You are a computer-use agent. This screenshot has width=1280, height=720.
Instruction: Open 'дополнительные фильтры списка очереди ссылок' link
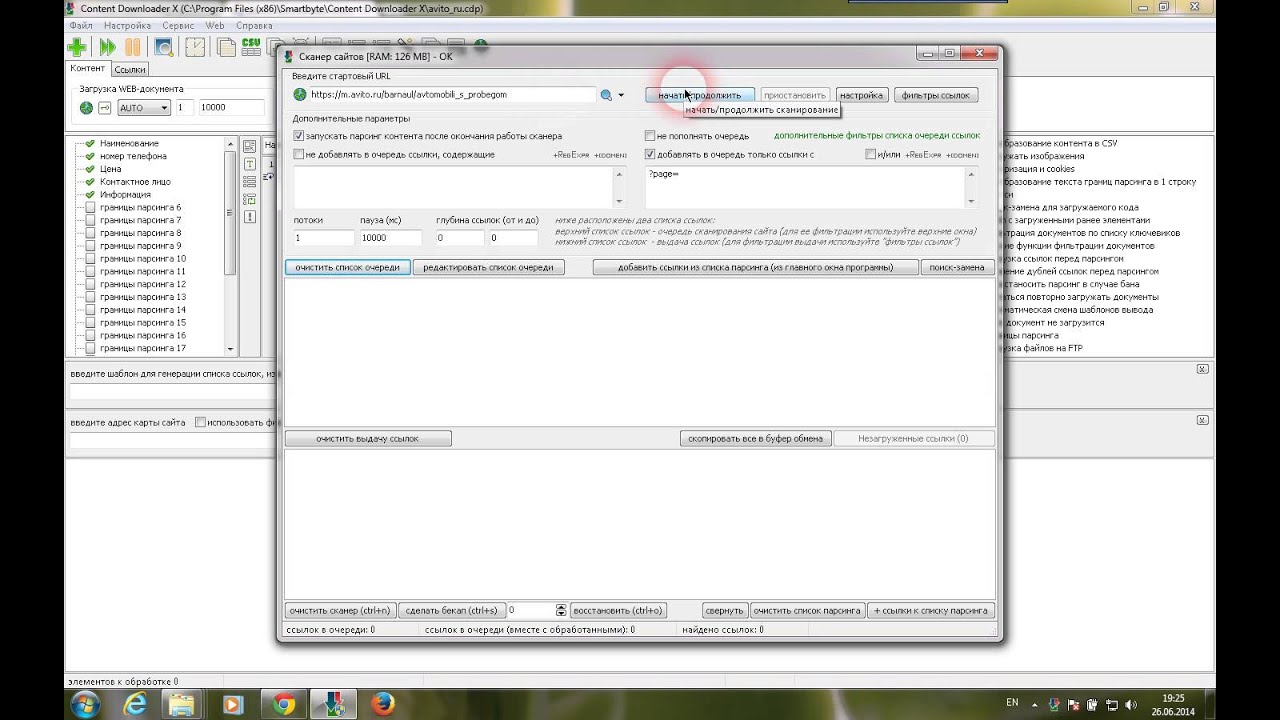(877, 135)
